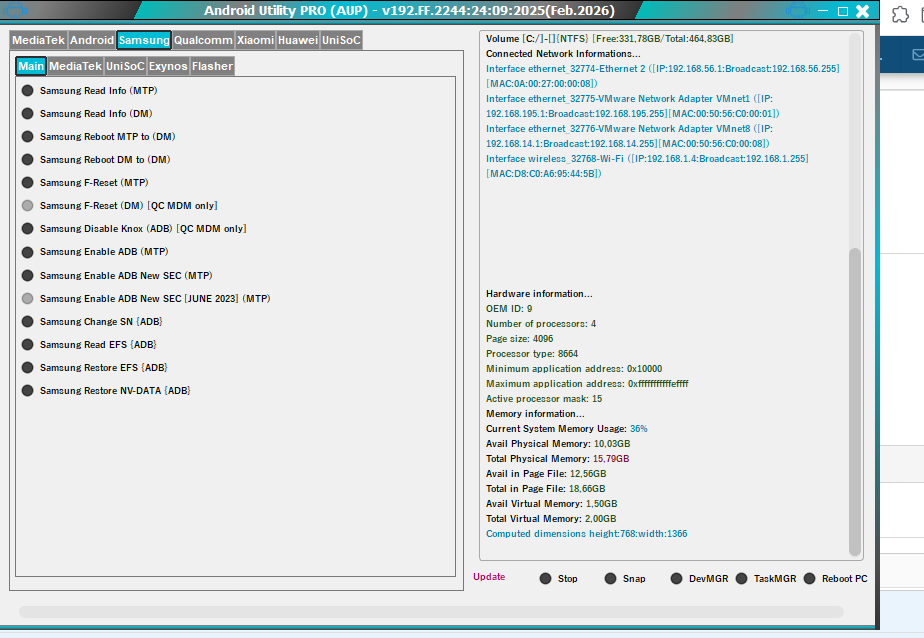Select Samsung F-Reset (MTP) option
This screenshot has height=638, width=924.
tap(27, 183)
